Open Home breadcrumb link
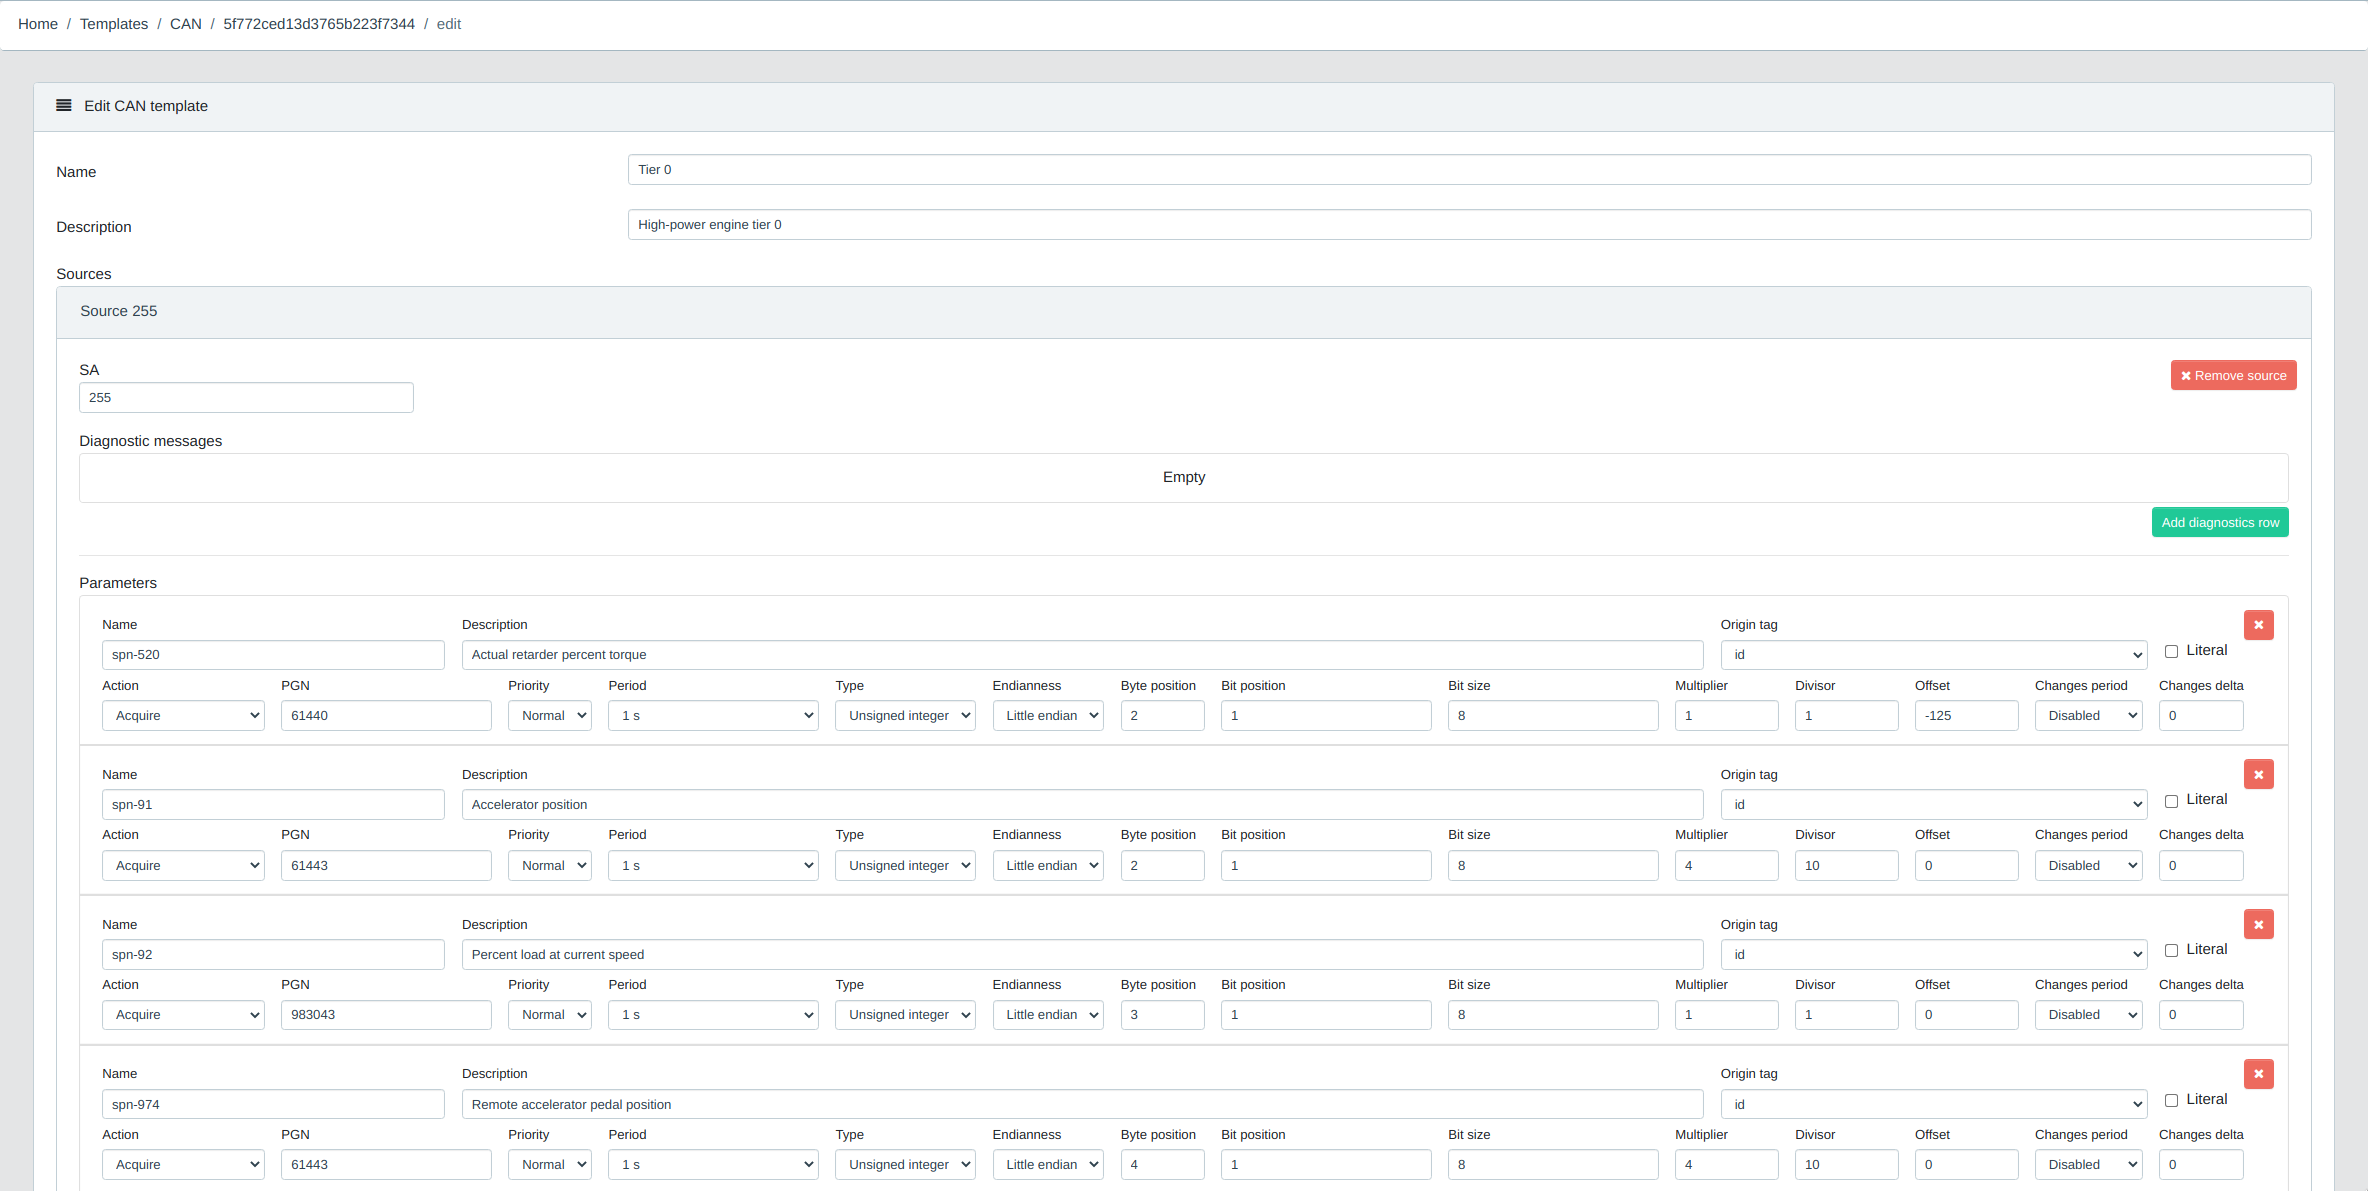Viewport: 2368px width, 1191px height. [38, 24]
